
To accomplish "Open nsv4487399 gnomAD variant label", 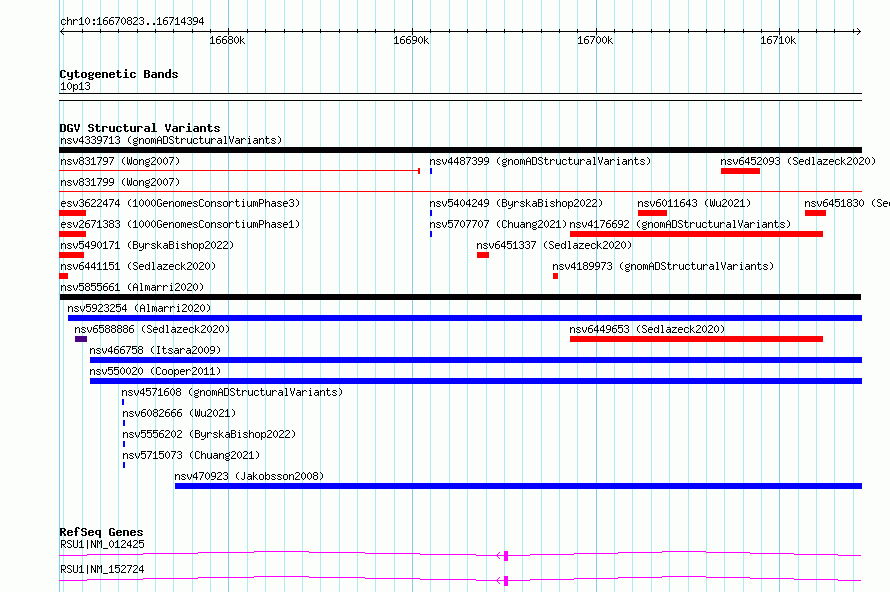I will [540, 161].
